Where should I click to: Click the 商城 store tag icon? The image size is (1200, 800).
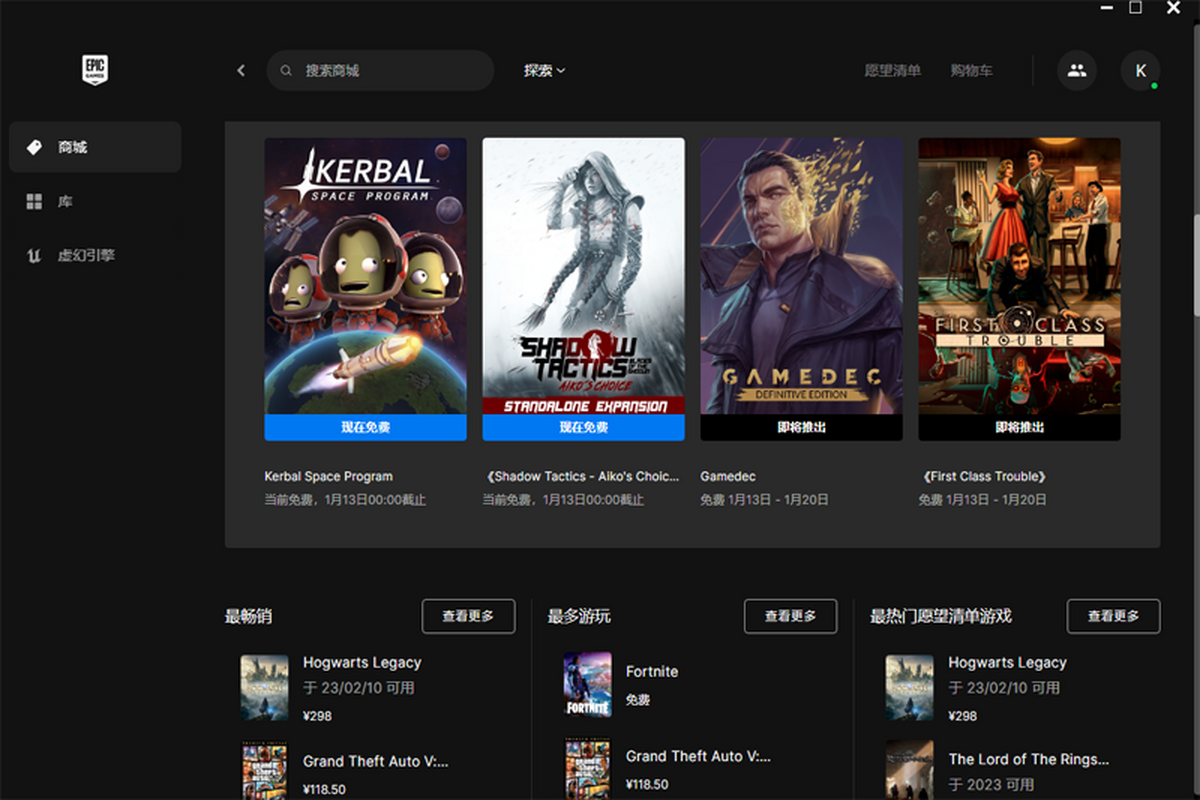point(34,148)
